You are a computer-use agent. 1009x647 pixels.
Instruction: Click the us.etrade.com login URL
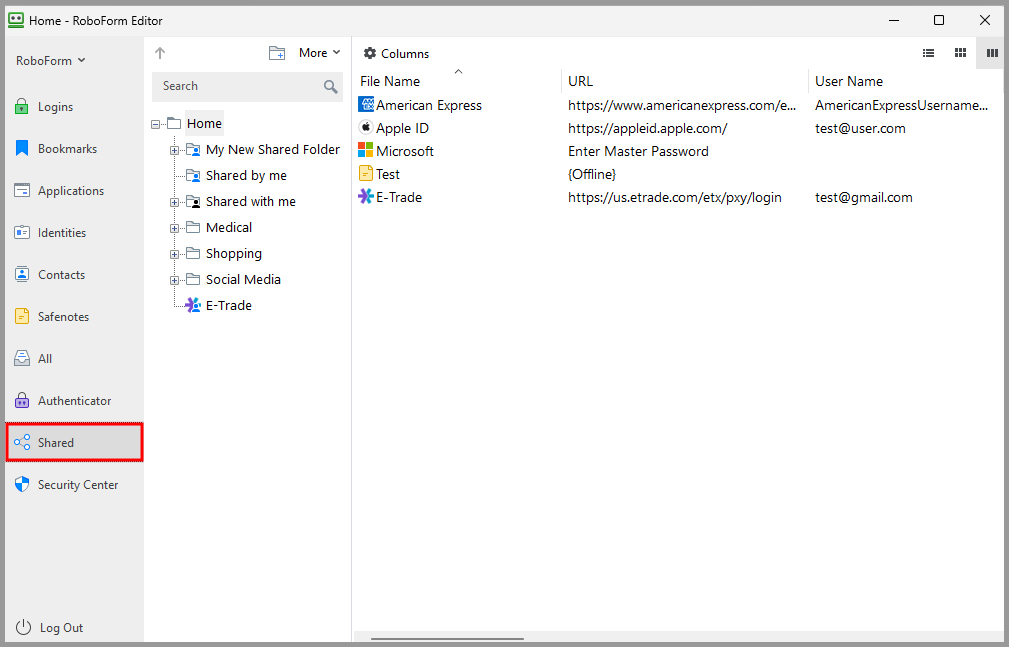click(674, 198)
